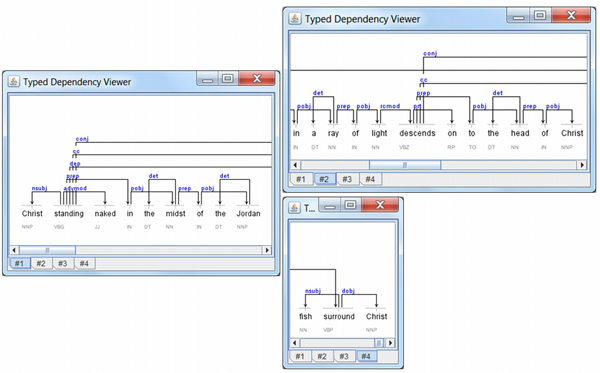Click Java icon in left Typed Dependency Viewer

pyautogui.click(x=14, y=81)
